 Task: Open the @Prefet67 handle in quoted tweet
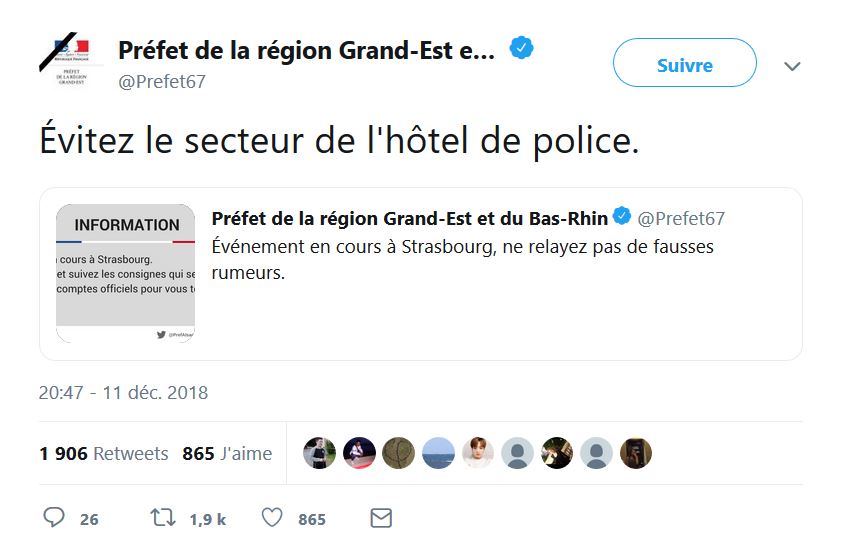[681, 218]
